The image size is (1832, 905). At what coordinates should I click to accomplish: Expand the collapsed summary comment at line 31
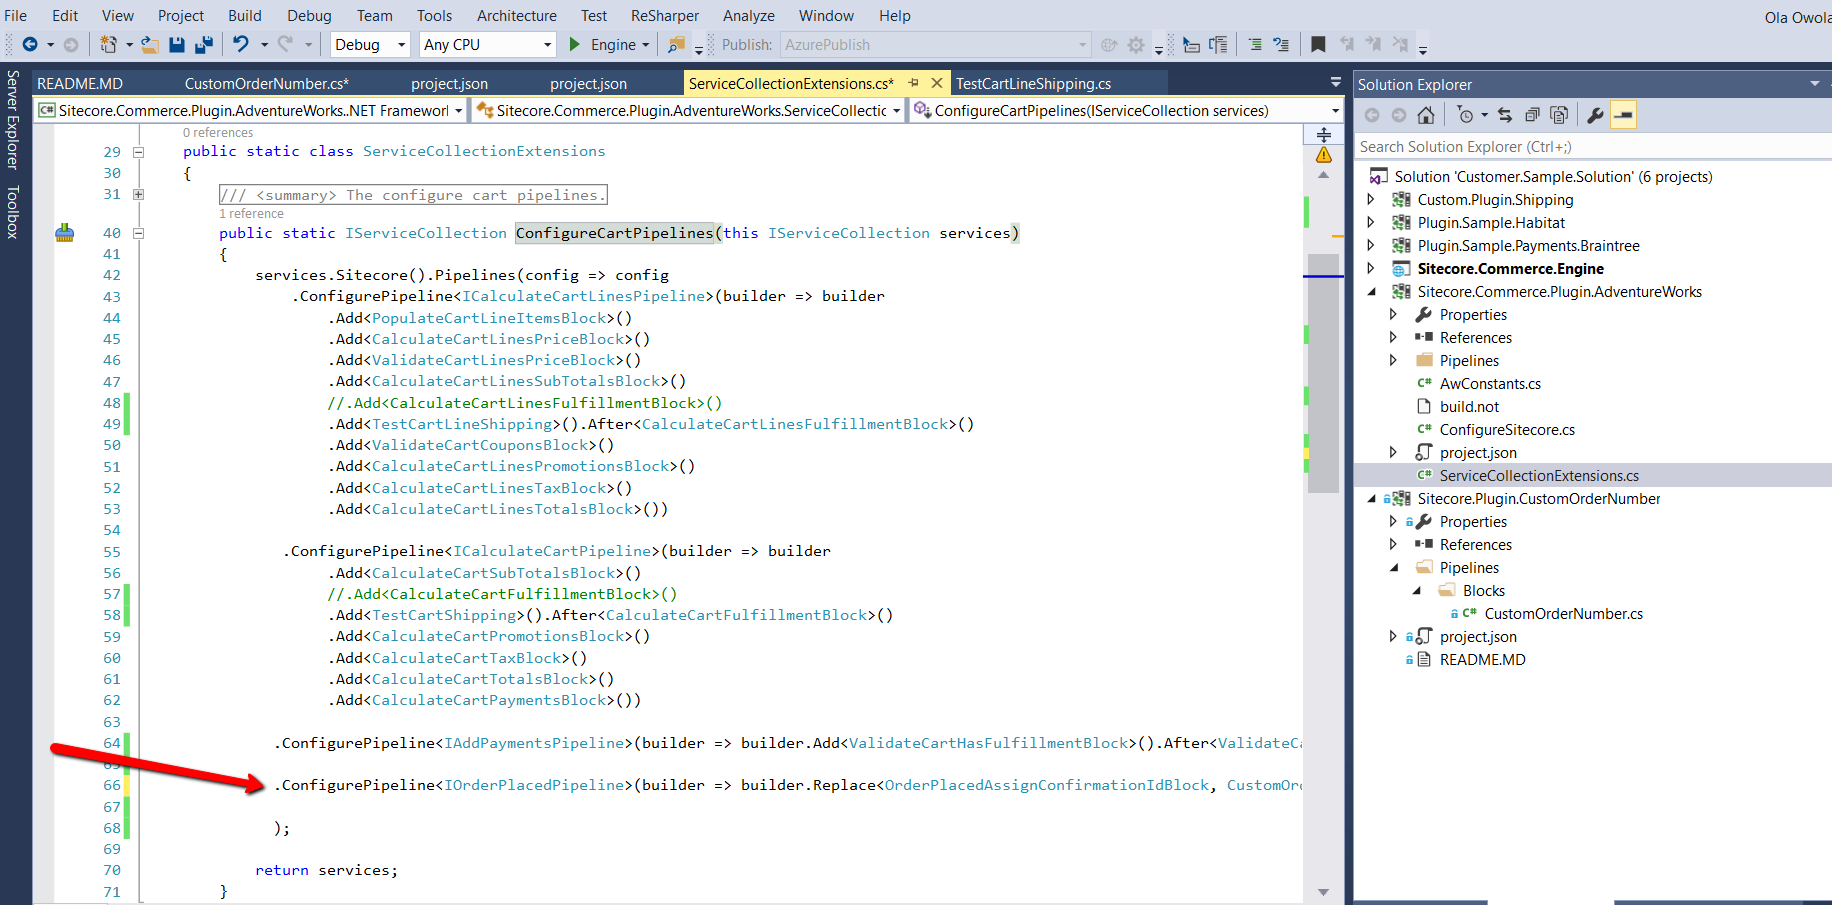click(x=138, y=194)
